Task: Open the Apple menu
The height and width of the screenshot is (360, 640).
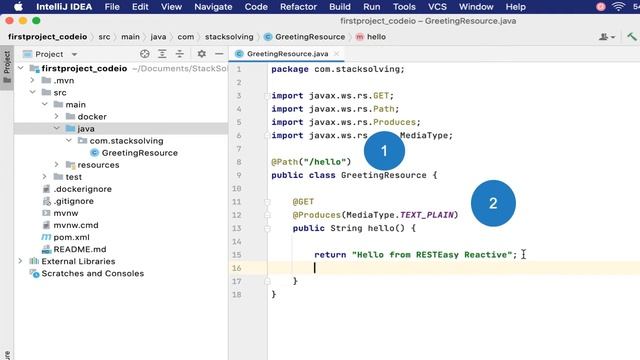Action: pos(18,7)
